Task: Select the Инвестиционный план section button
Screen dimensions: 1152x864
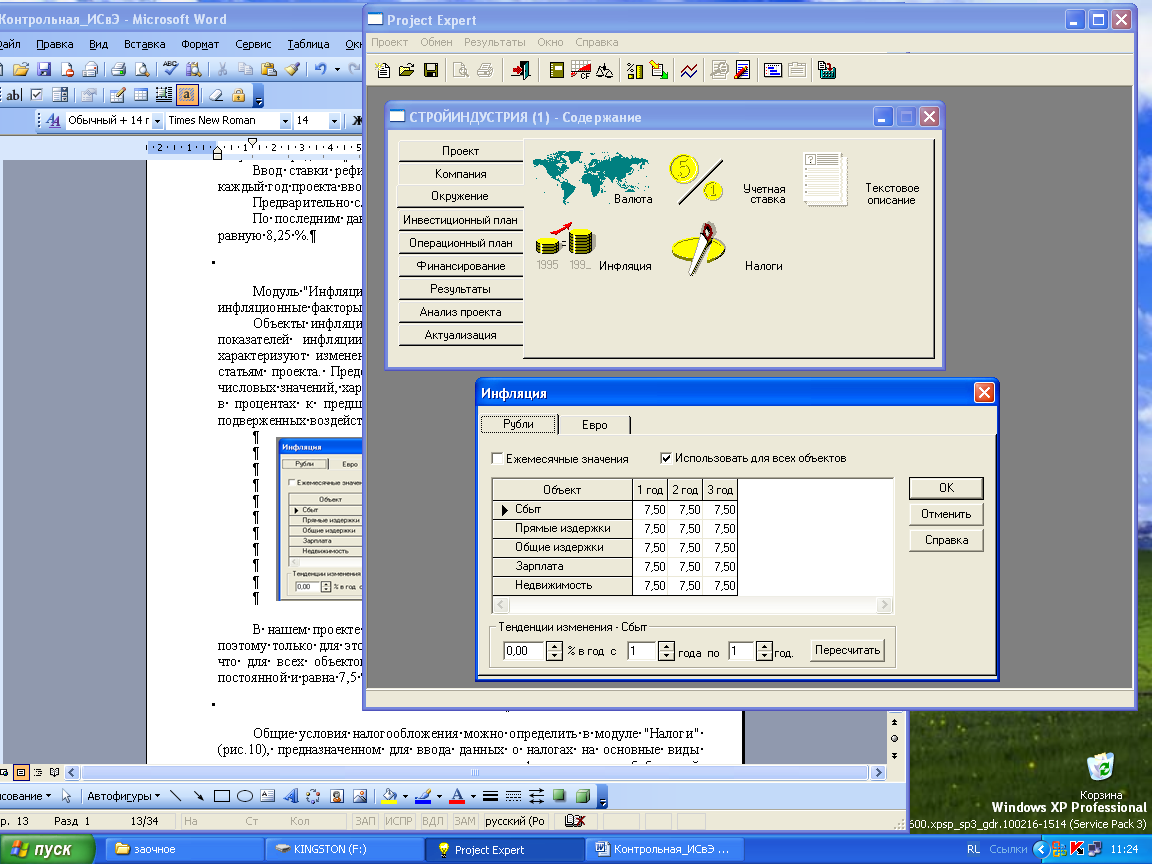Action: click(461, 220)
